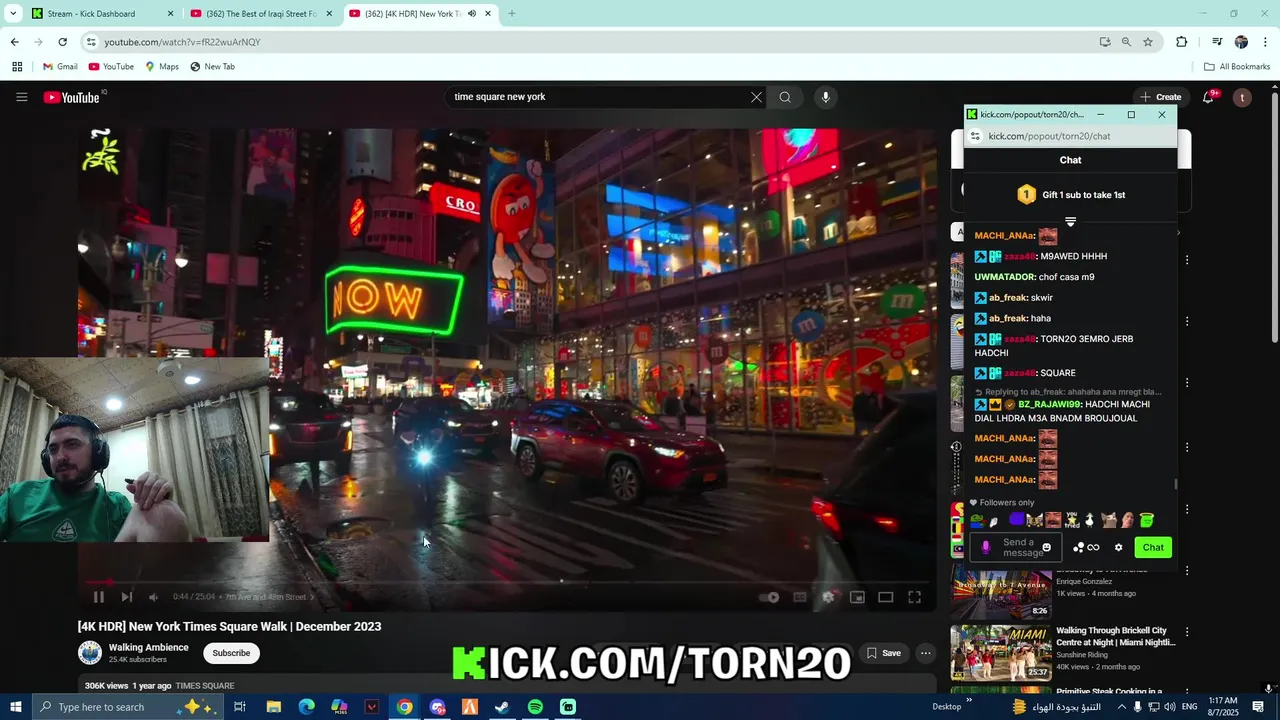Image resolution: width=1280 pixels, height=720 pixels.
Task: Reload the current page
Action: point(62,42)
